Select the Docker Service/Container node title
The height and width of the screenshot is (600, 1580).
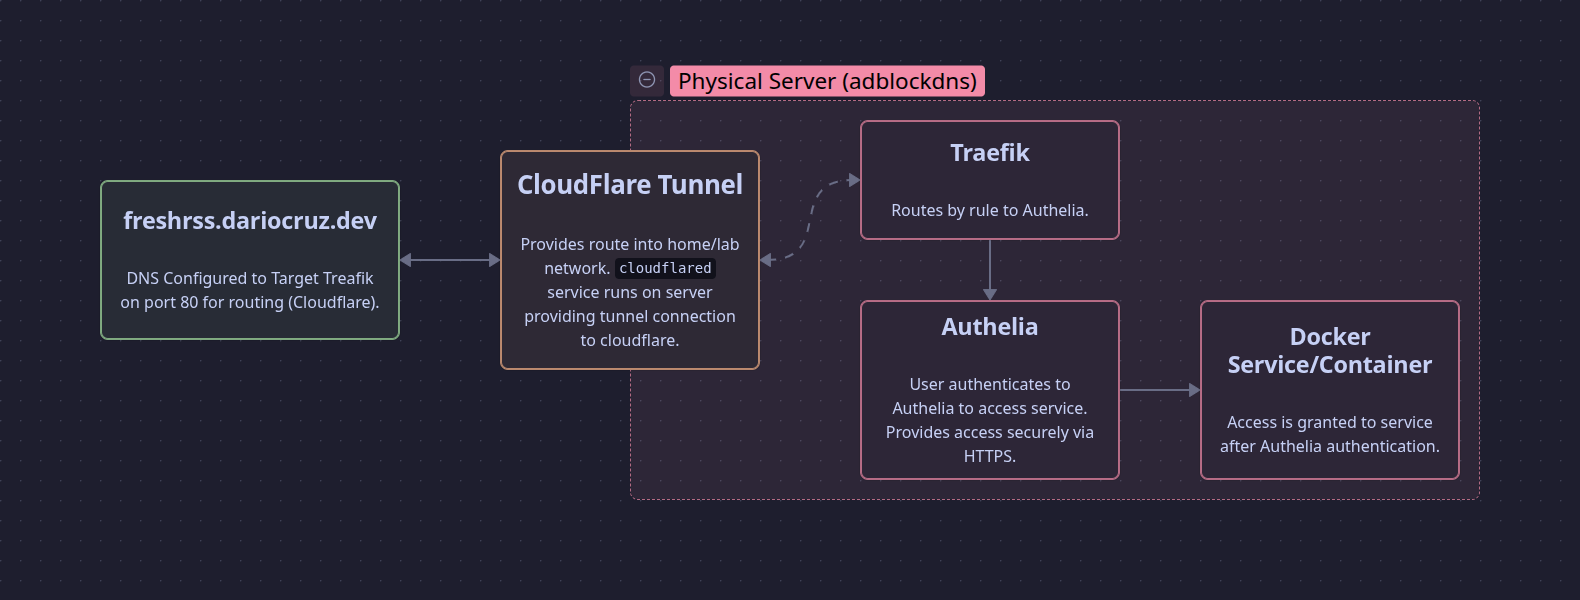tap(1330, 351)
